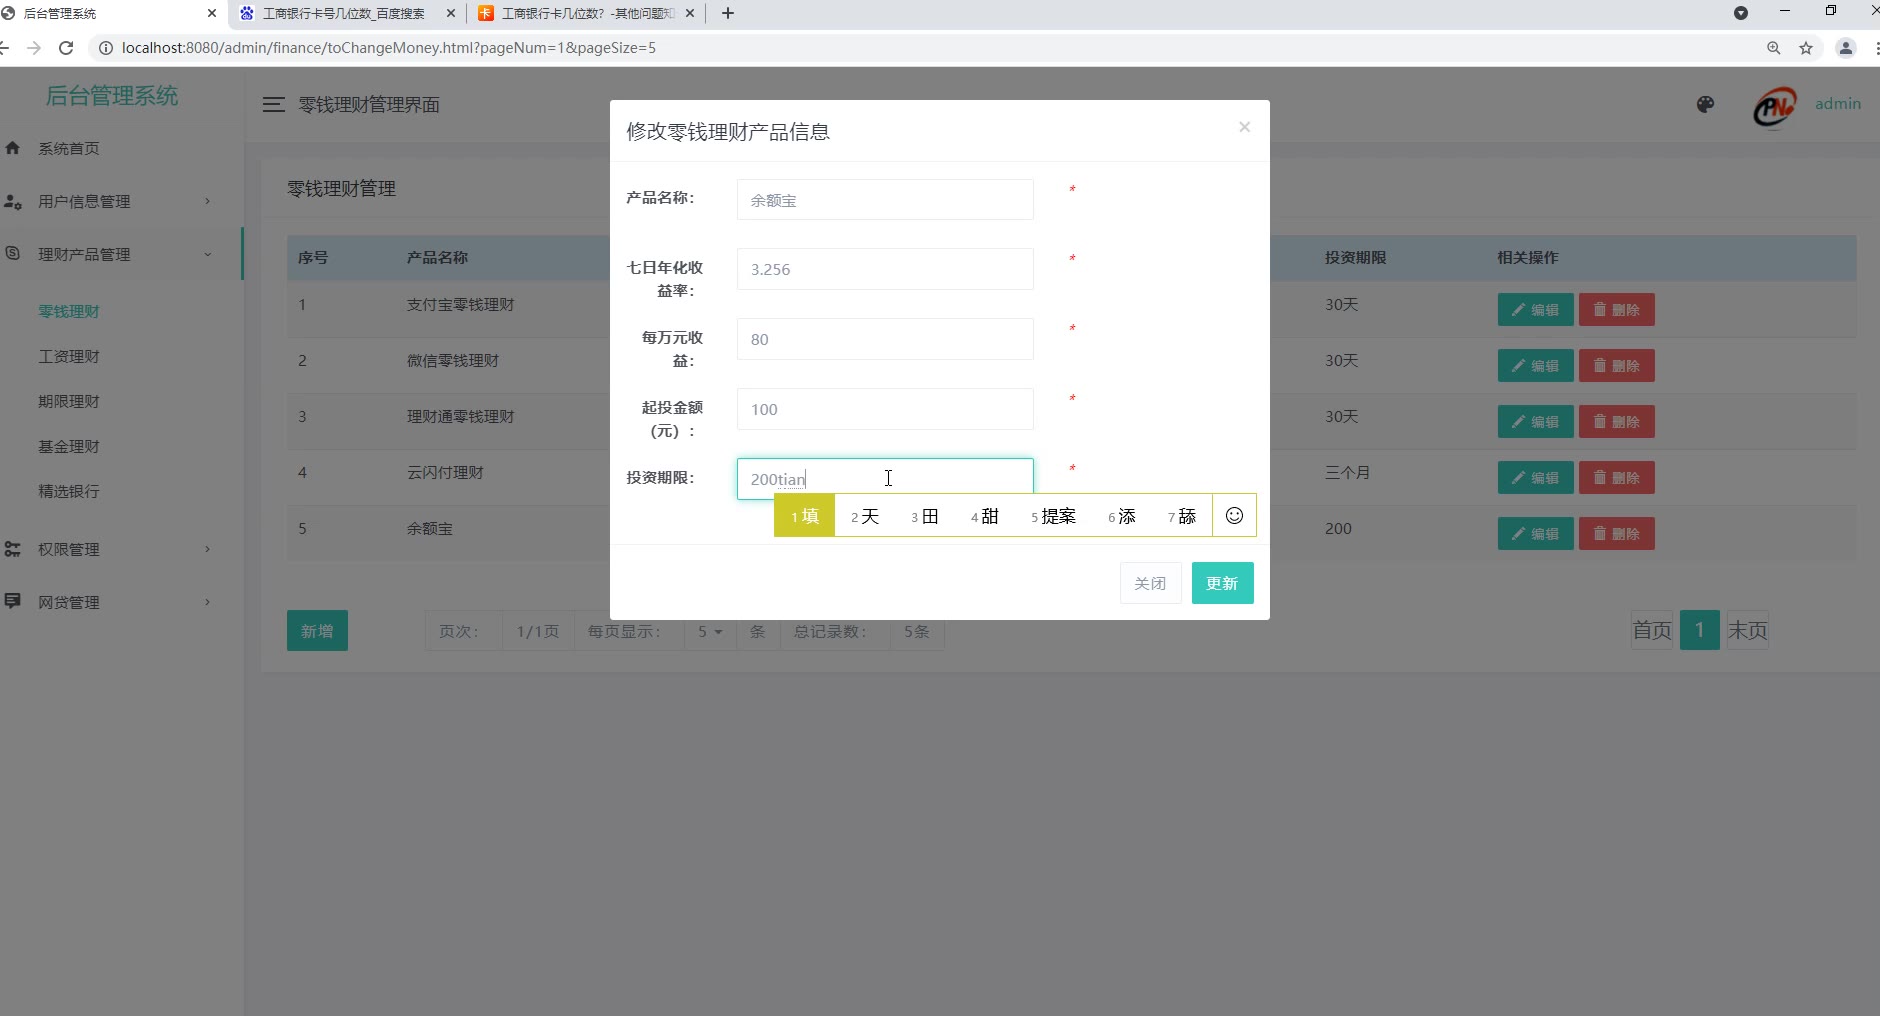Image resolution: width=1880 pixels, height=1016 pixels.
Task: Toggle the sidebar hamburger menu icon
Action: tap(273, 105)
